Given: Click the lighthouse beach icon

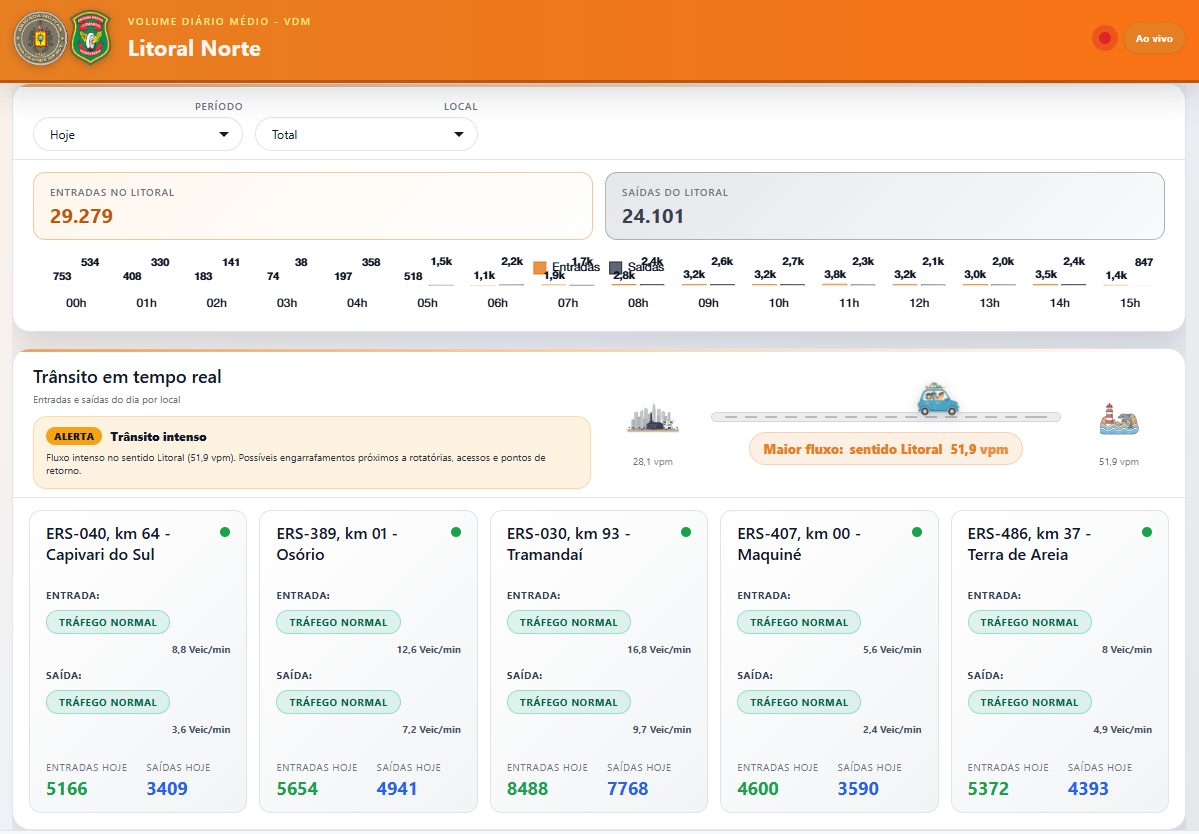Looking at the screenshot, I should coord(1118,419).
